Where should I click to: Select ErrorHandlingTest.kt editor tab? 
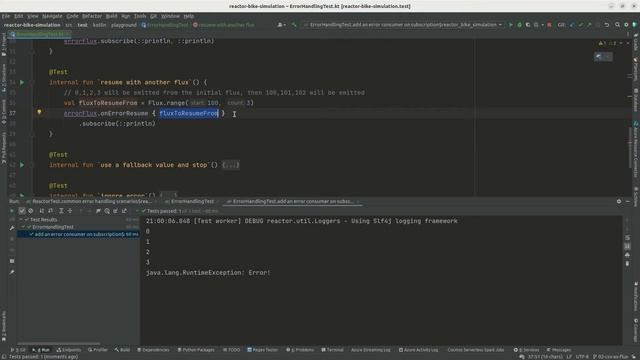tap(40, 34)
